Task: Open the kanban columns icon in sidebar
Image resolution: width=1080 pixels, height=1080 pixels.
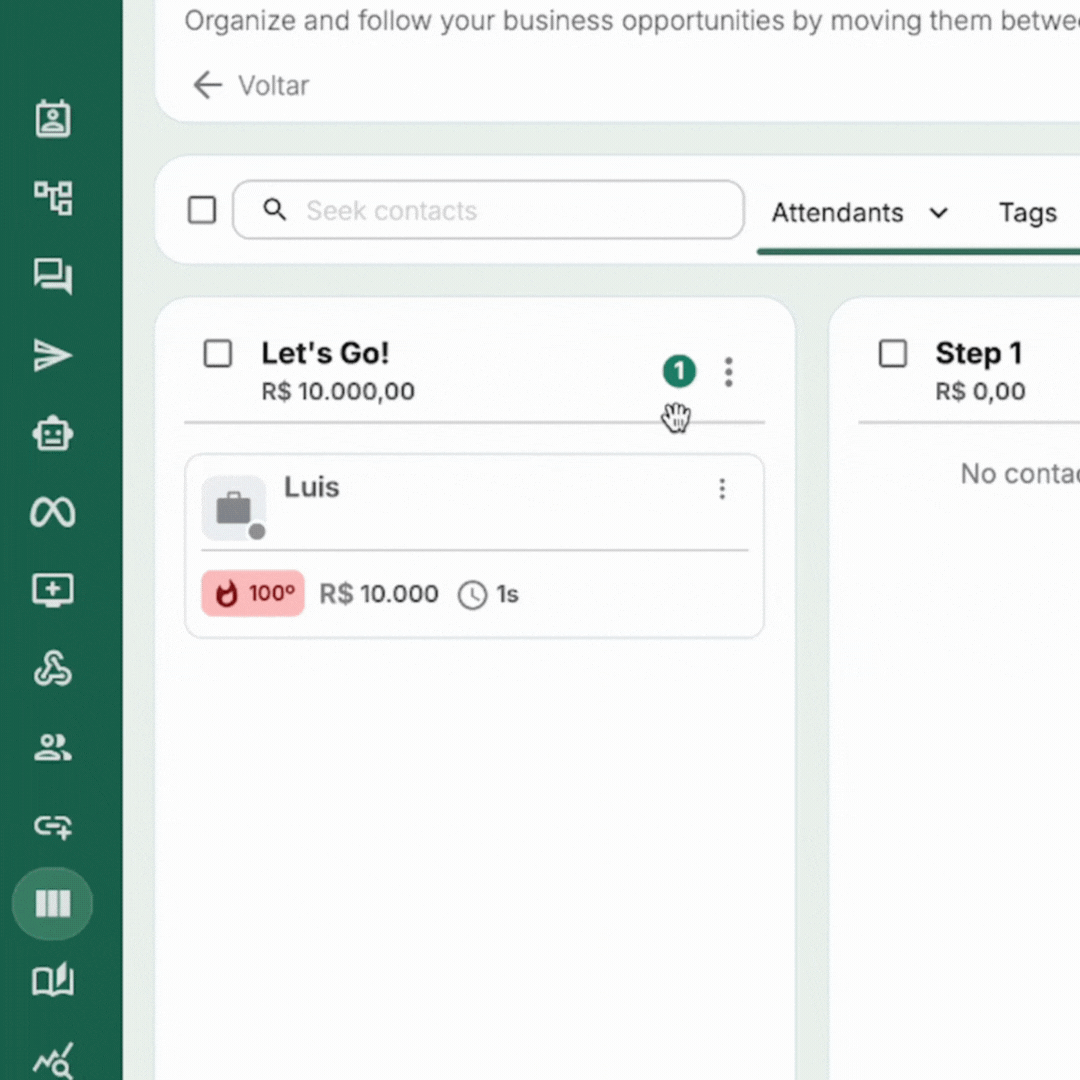Action: pos(53,904)
